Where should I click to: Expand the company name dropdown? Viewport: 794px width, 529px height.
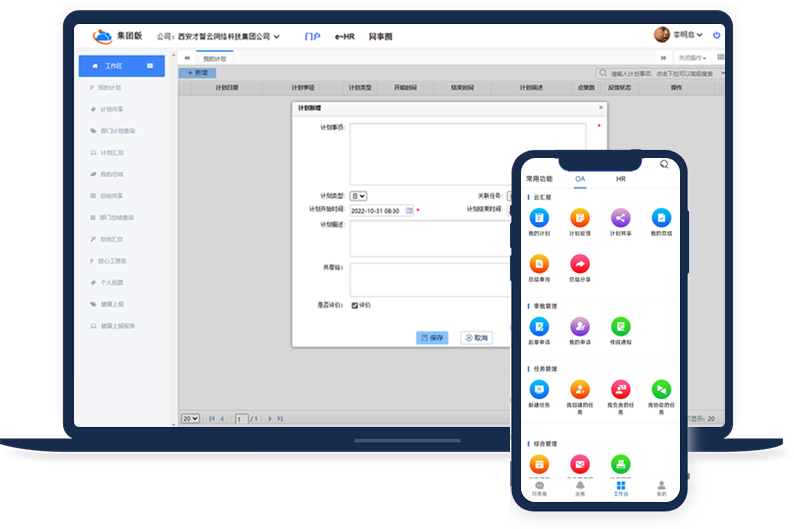[277, 37]
